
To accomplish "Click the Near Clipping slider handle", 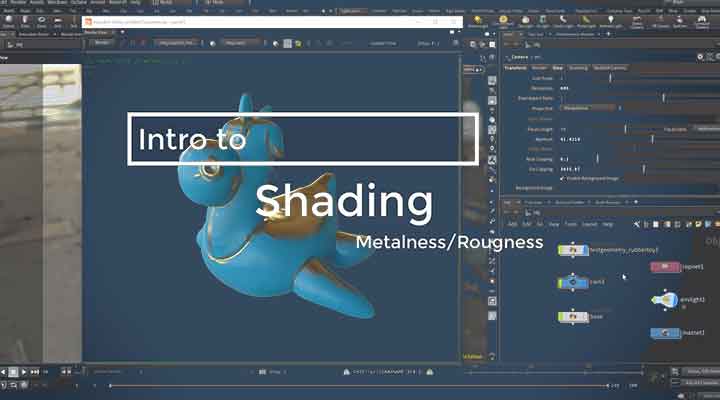I will tap(597, 159).
